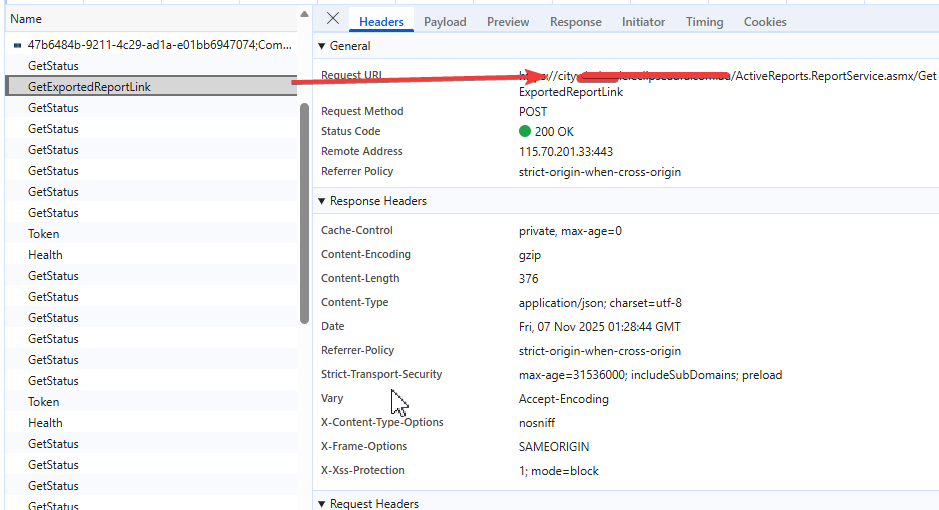The image size is (939, 510).
Task: Click the request list vertical scrollbar
Action: pyautogui.click(x=304, y=210)
